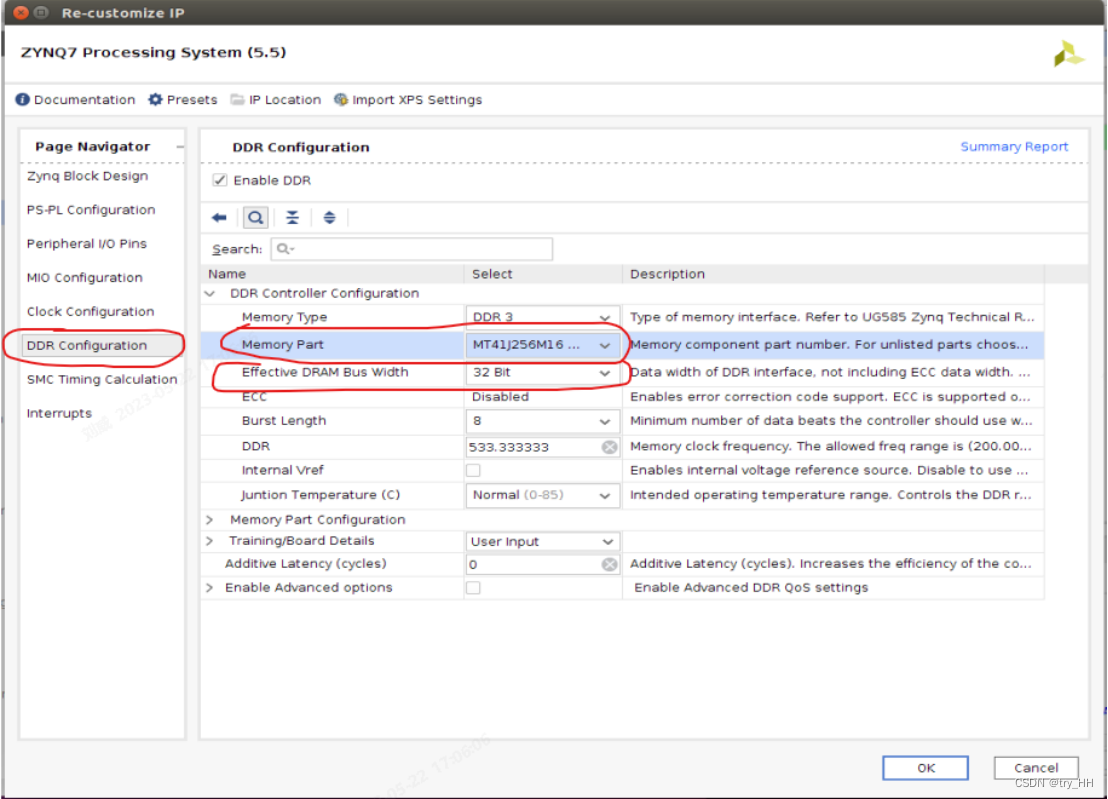Click the Select column header
1108x799 pixels.
coord(543,274)
